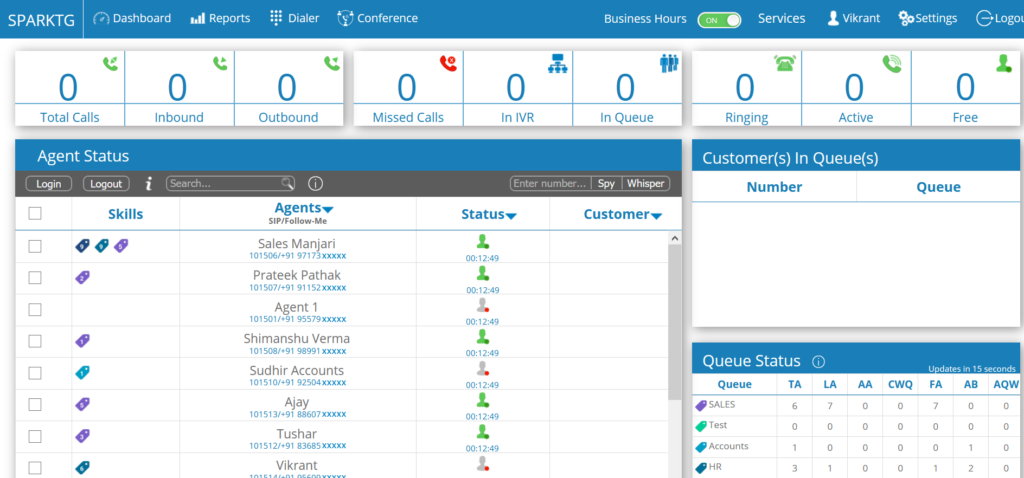Click Sales Manjari's green status icon
1024x478 pixels.
tap(482, 242)
